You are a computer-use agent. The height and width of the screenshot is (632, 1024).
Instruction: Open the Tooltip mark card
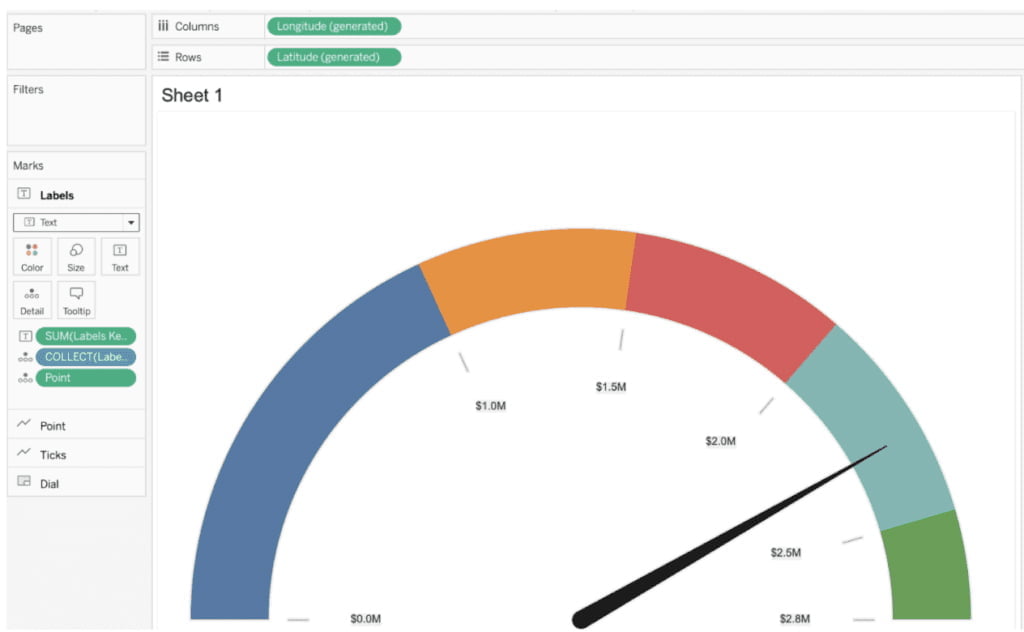pos(76,299)
